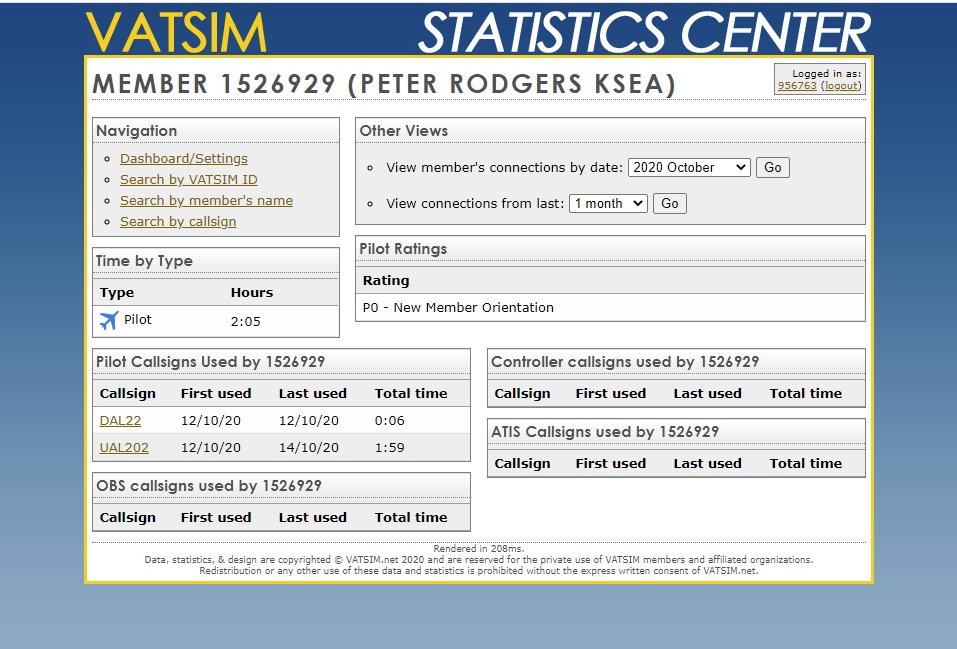Go to Search by VATSIM ID
Screen dimensions: 957x649
pos(188,179)
